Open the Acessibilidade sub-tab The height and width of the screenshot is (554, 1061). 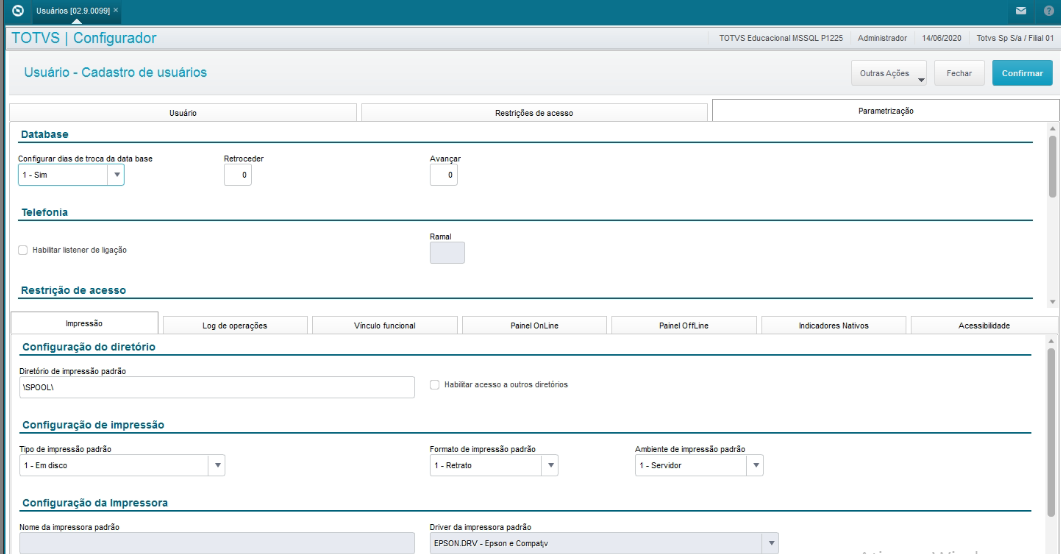984,325
